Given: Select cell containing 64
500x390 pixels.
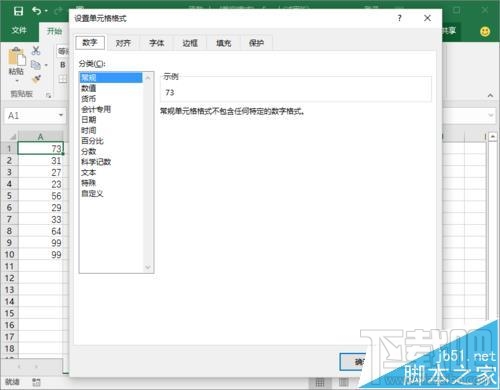Looking at the screenshot, I should [x=40, y=231].
